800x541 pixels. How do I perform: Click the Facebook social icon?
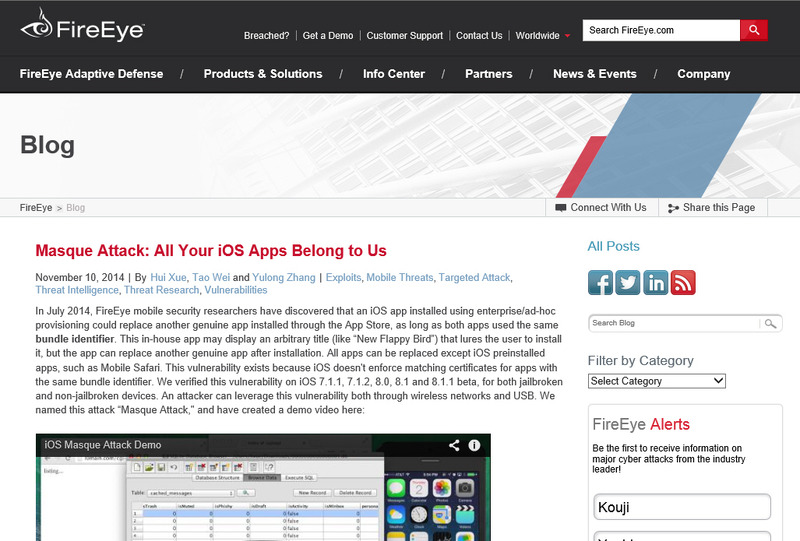click(600, 282)
